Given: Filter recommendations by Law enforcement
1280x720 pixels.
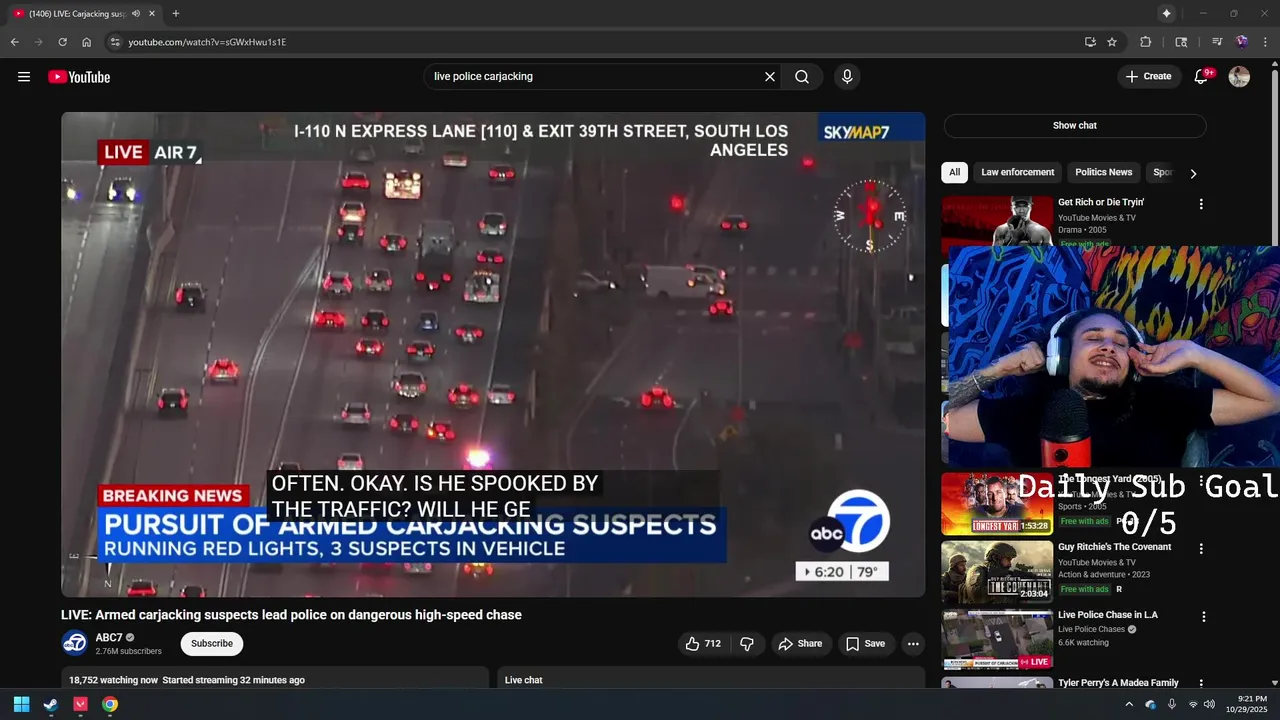Looking at the screenshot, I should click(x=1017, y=172).
